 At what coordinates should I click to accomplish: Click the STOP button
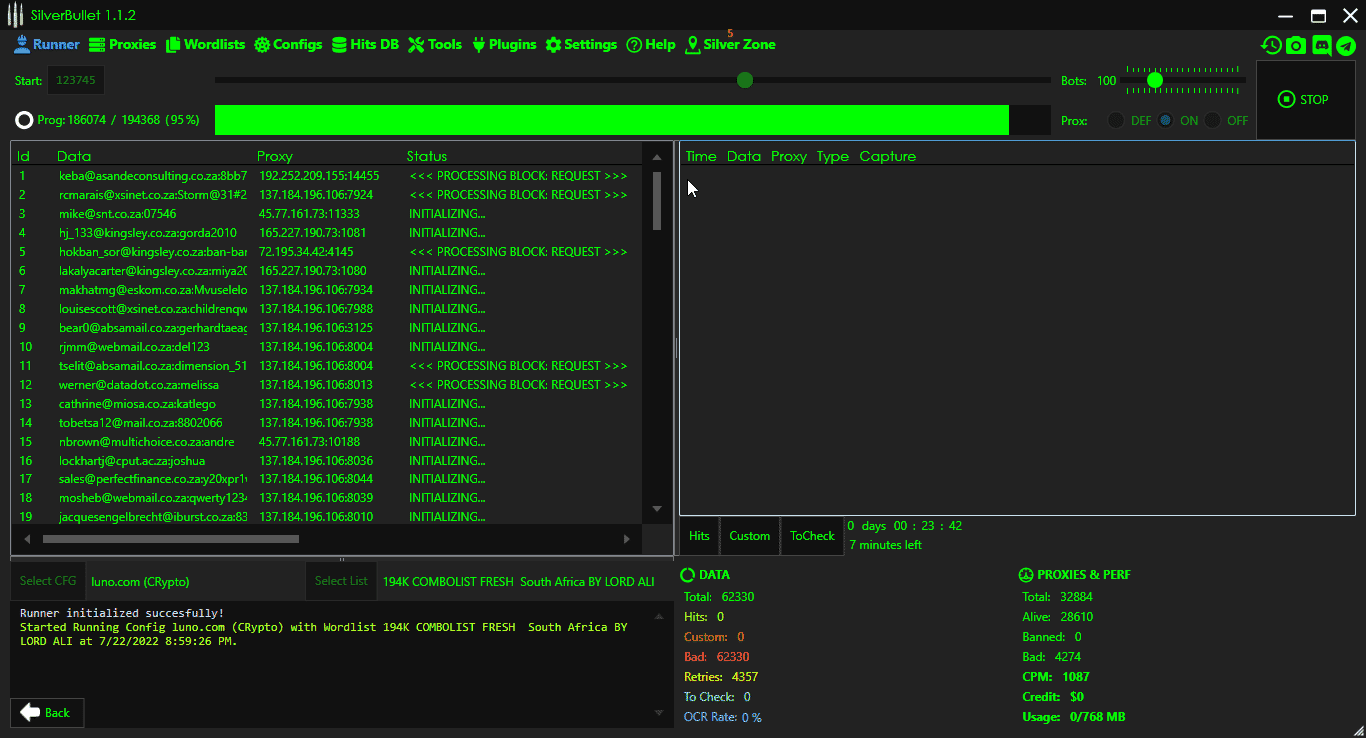[1303, 100]
